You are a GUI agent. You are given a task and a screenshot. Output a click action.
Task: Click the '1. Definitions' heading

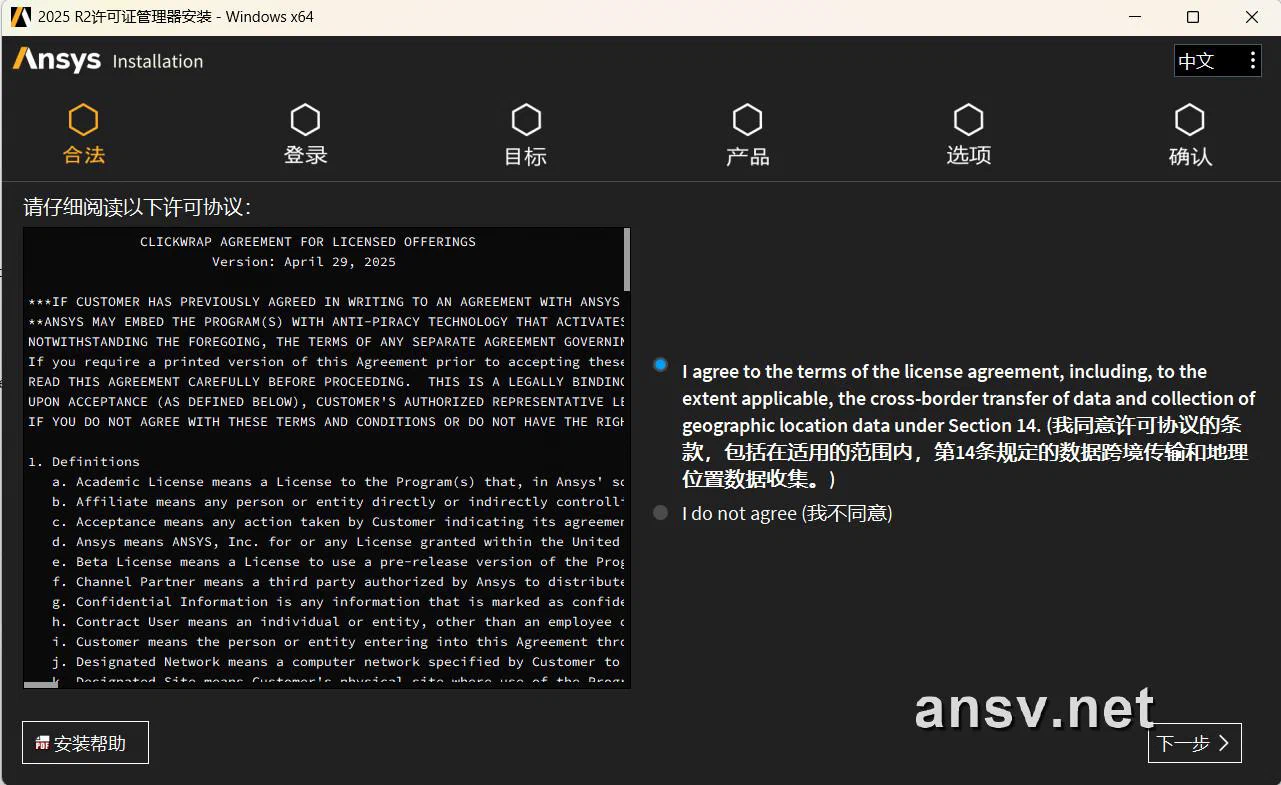[84, 462]
